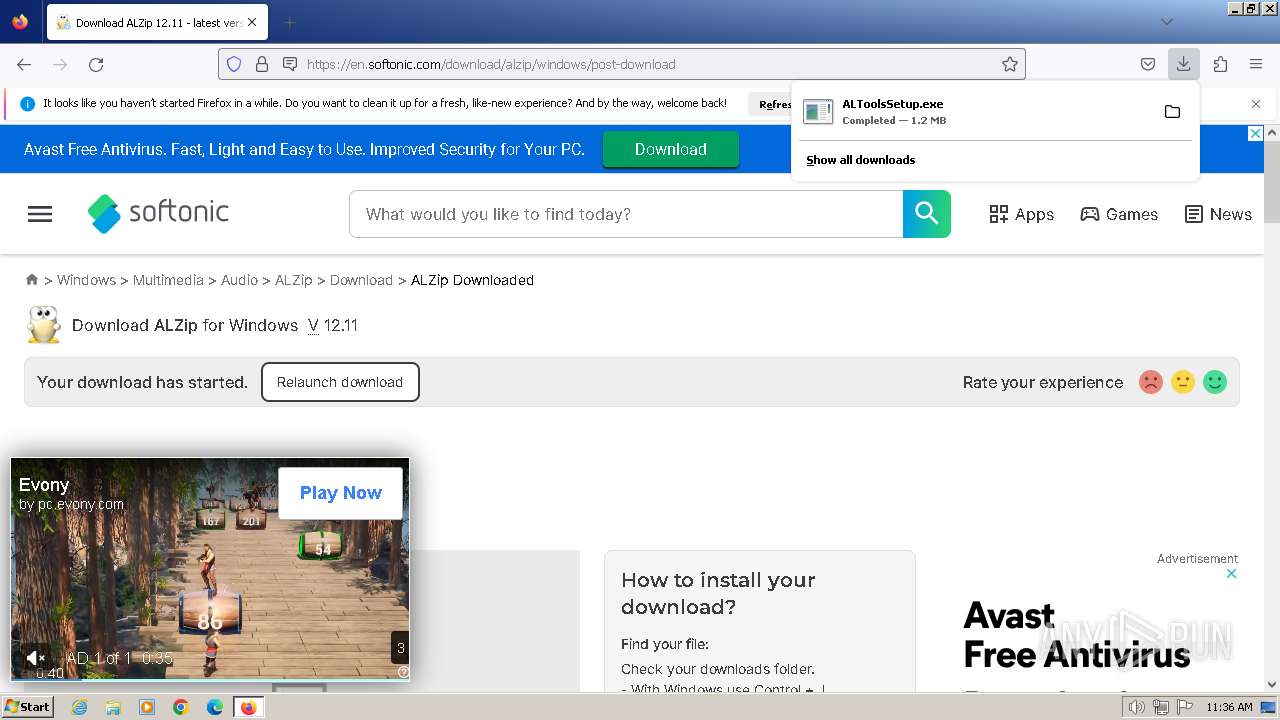Image resolution: width=1280 pixels, height=720 pixels.
Task: Click Show all downloads
Action: tap(860, 160)
